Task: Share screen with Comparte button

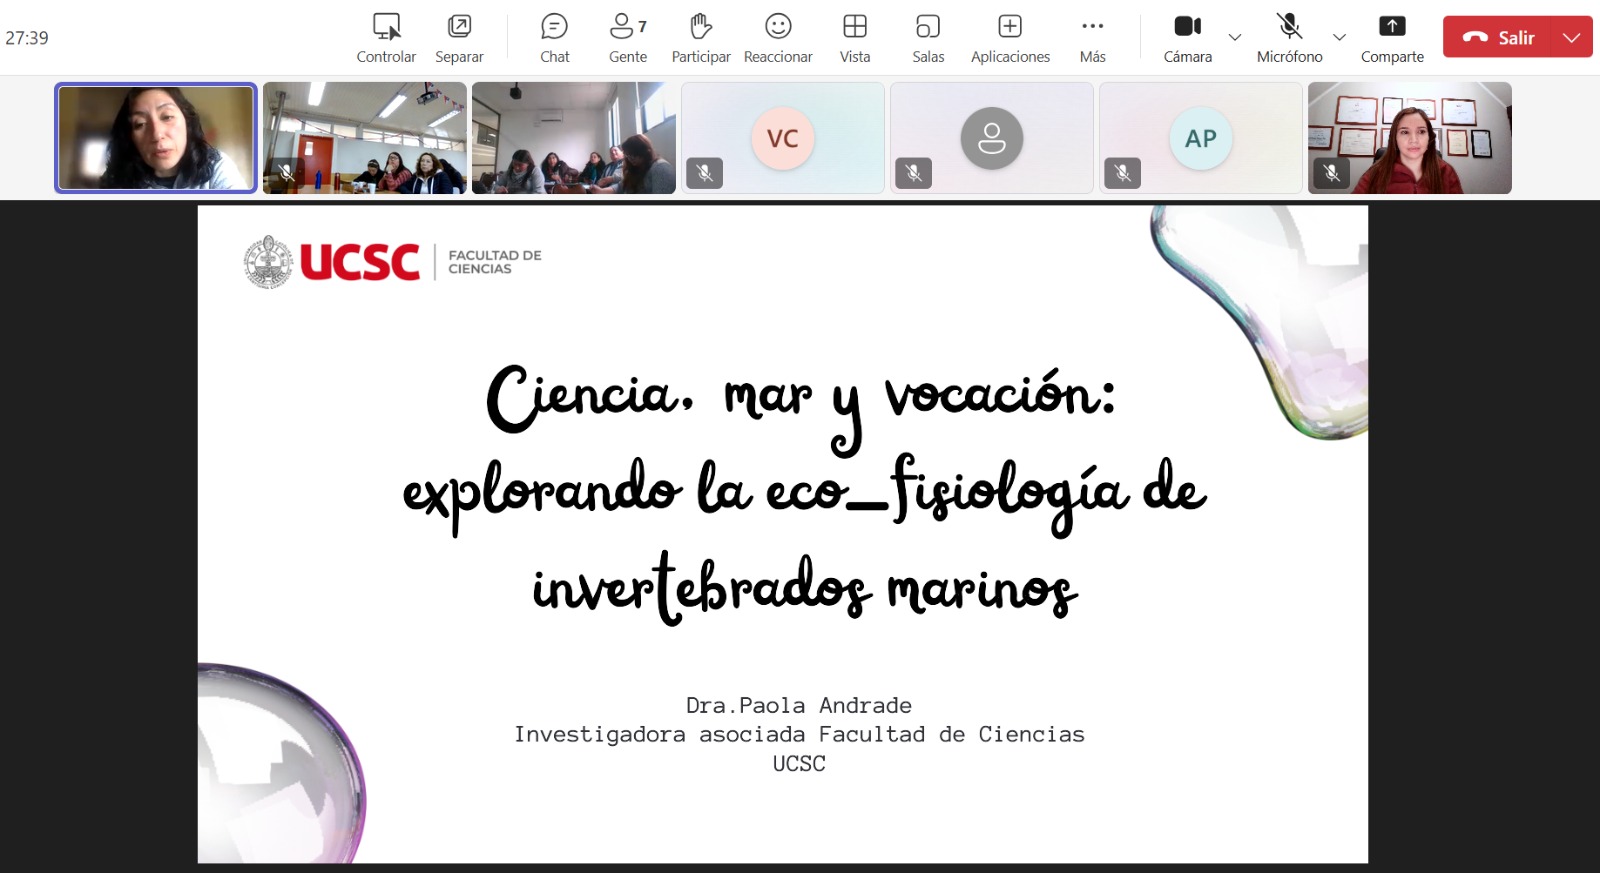Action: tap(1392, 38)
